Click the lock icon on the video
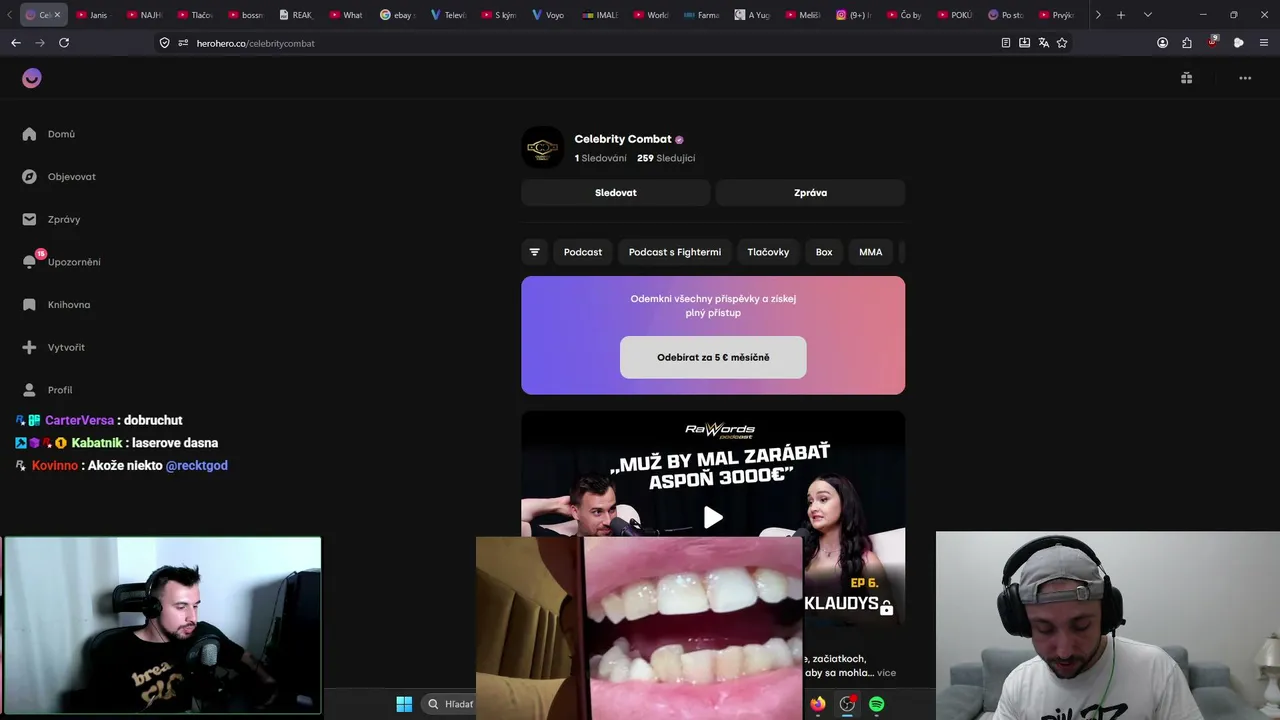Screen dimensions: 1280x720 [886, 607]
